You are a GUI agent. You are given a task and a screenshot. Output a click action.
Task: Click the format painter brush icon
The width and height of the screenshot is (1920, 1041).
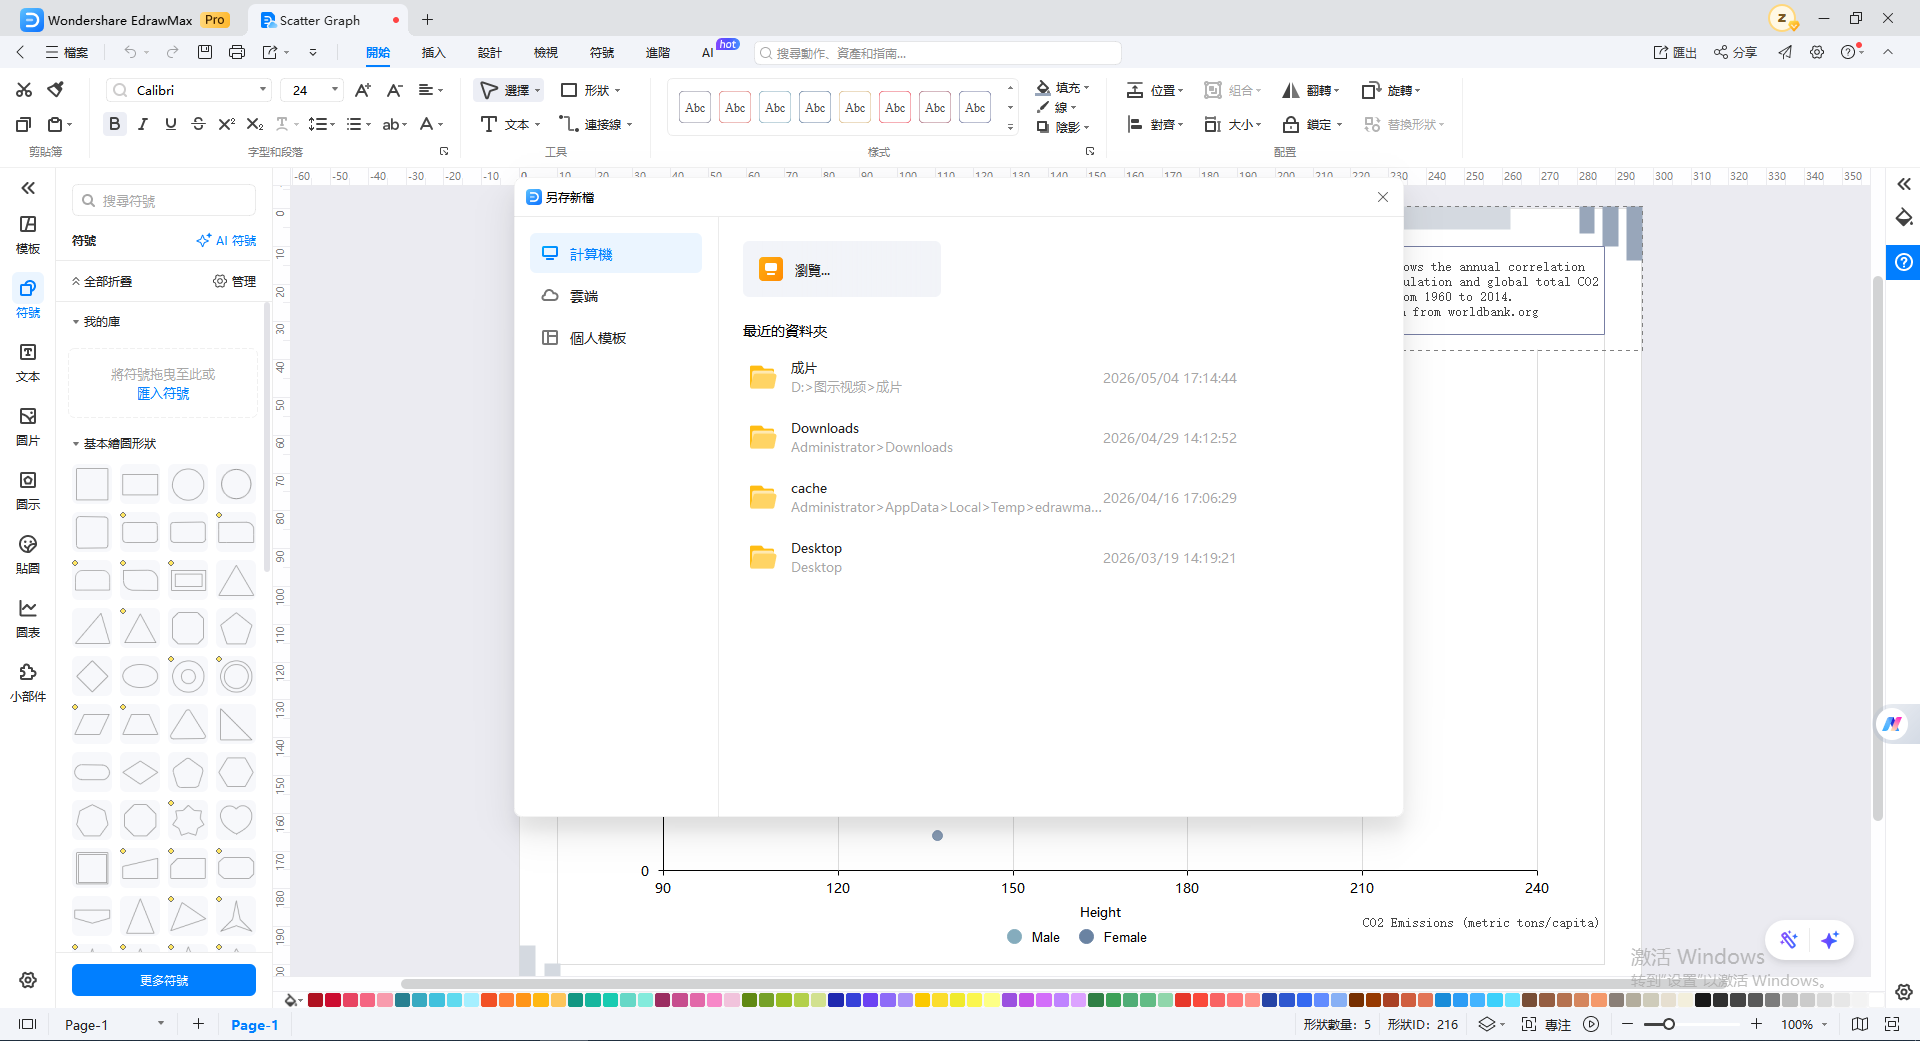[x=56, y=90]
